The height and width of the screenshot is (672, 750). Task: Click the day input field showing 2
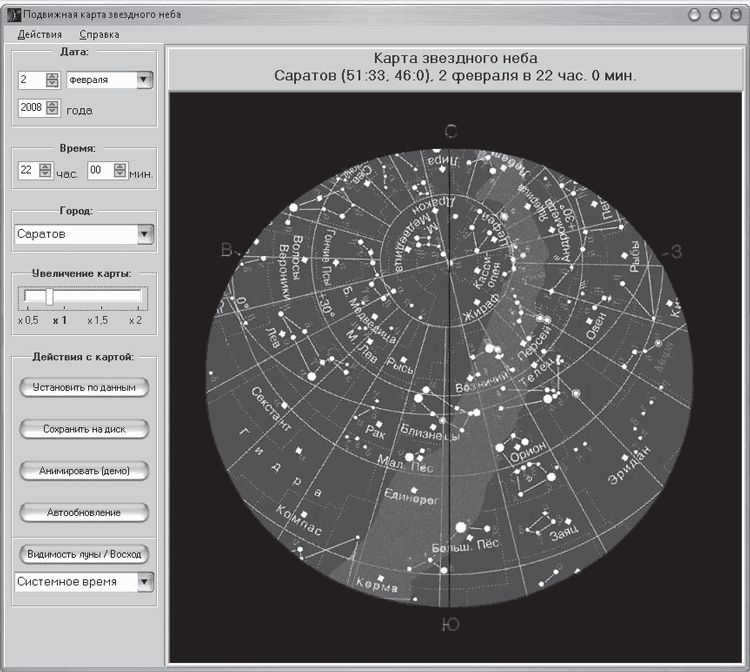coord(33,80)
